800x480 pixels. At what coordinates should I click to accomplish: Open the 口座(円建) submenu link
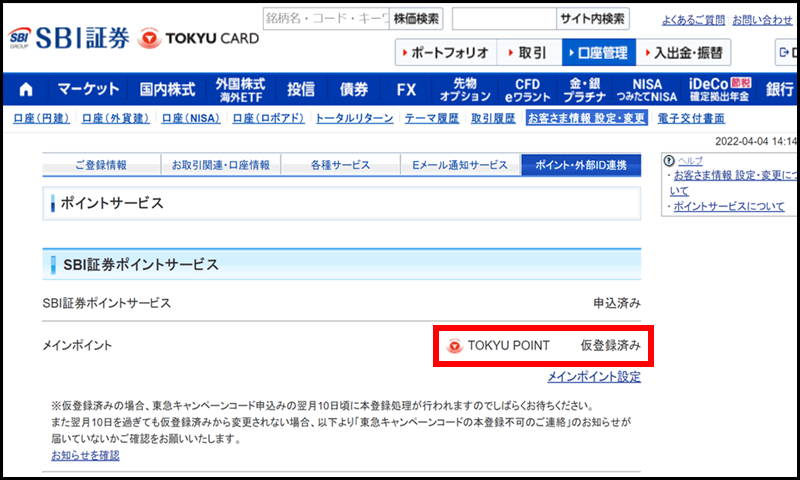41,118
